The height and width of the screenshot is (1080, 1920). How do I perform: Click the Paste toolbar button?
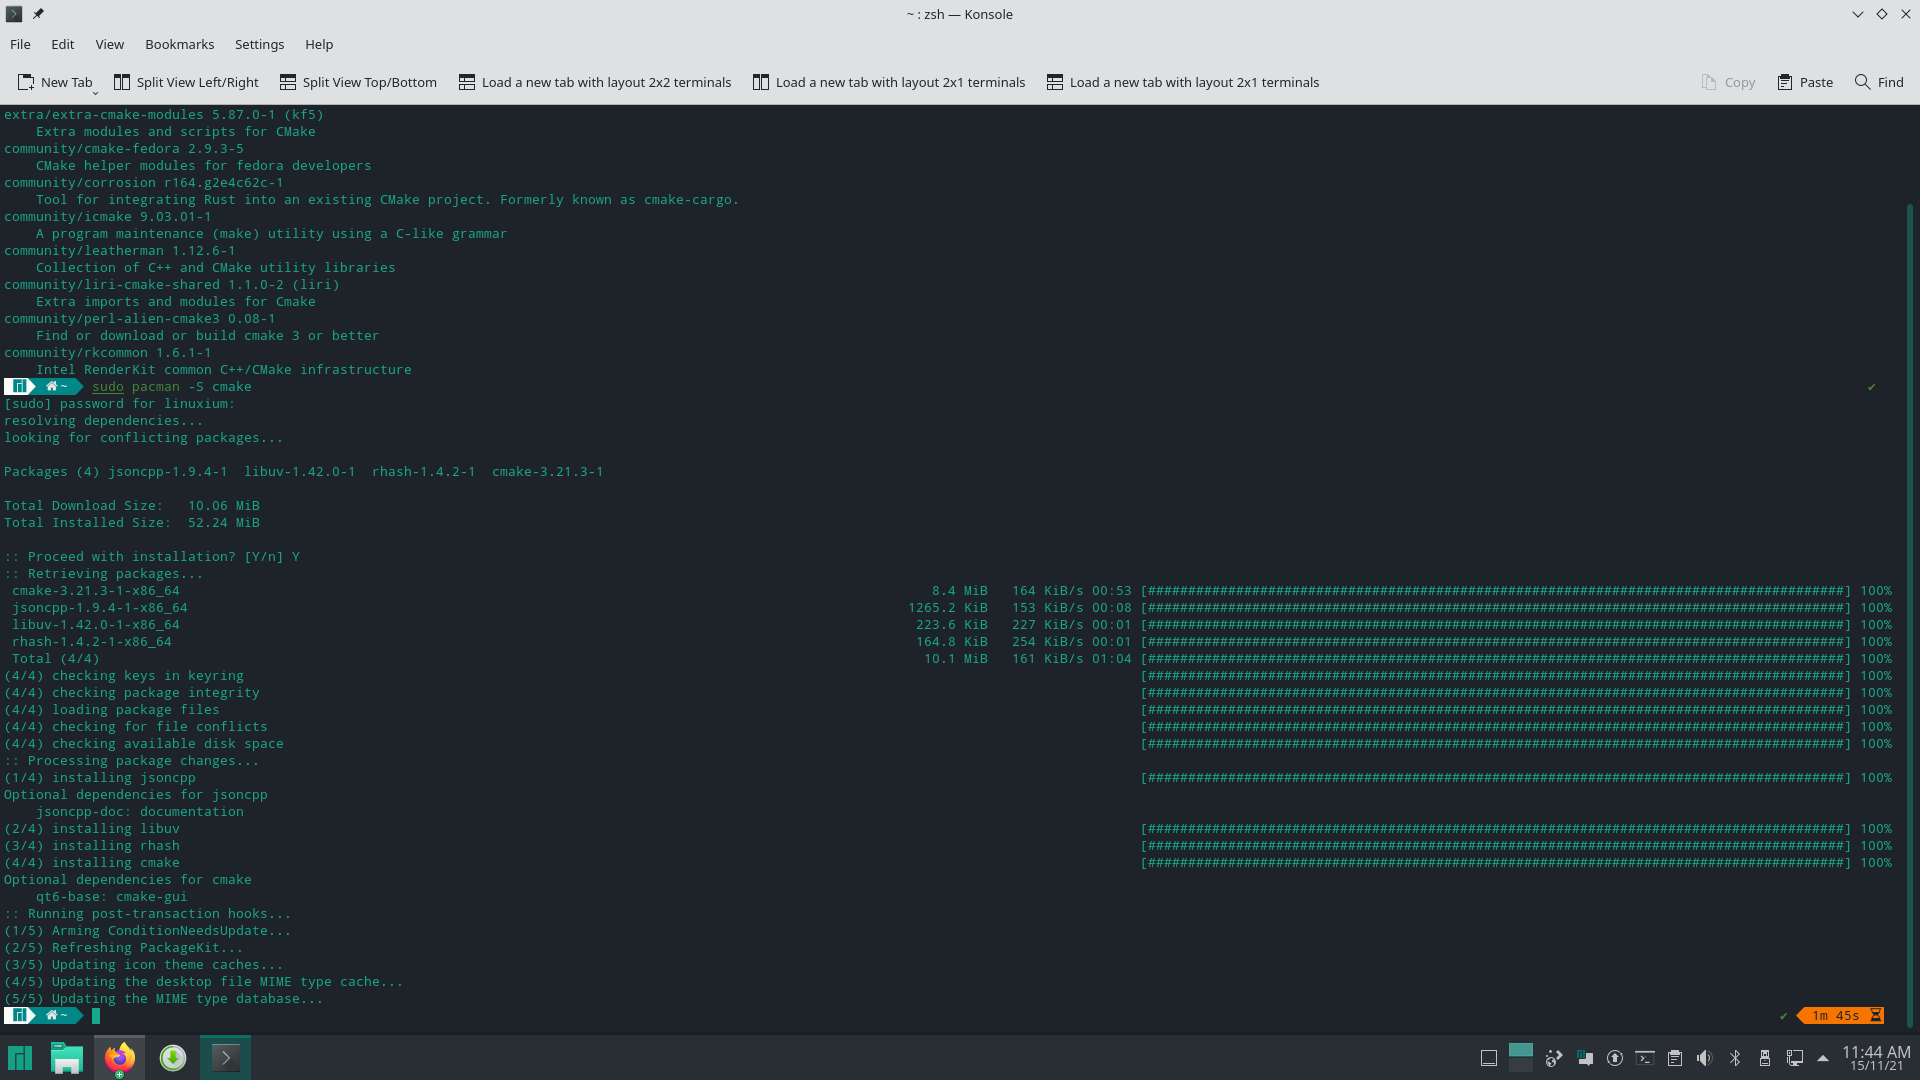point(1805,82)
